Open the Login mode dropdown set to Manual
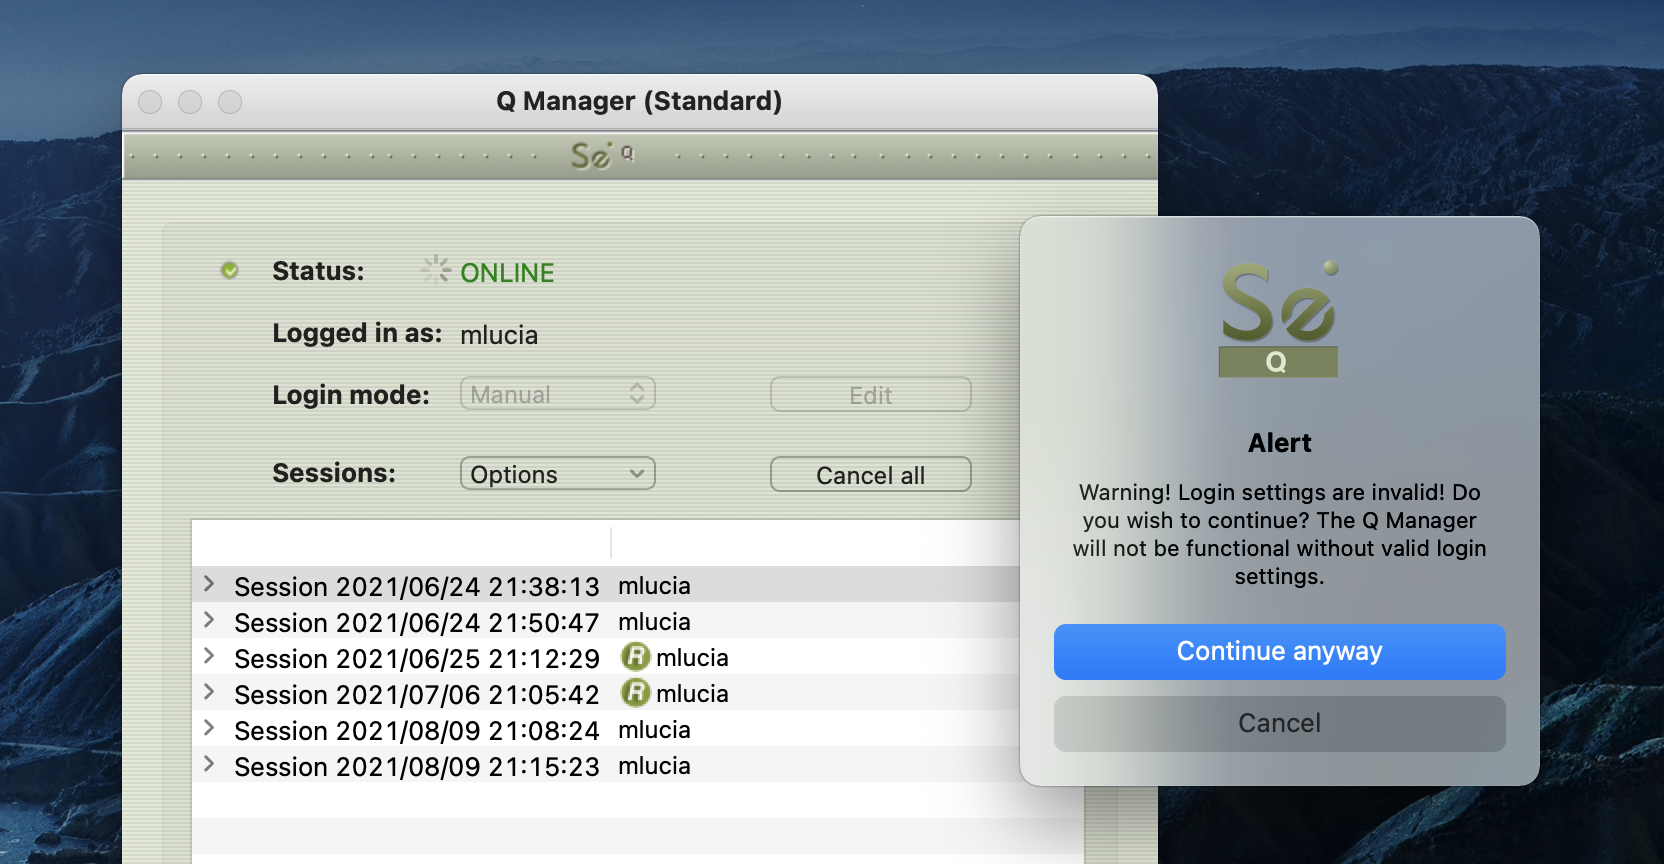The image size is (1664, 864). point(557,394)
